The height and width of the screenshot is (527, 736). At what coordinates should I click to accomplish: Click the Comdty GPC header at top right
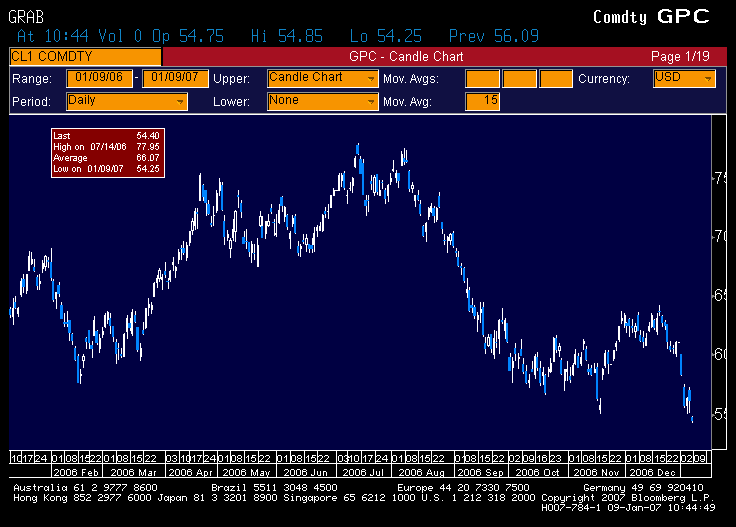(650, 16)
